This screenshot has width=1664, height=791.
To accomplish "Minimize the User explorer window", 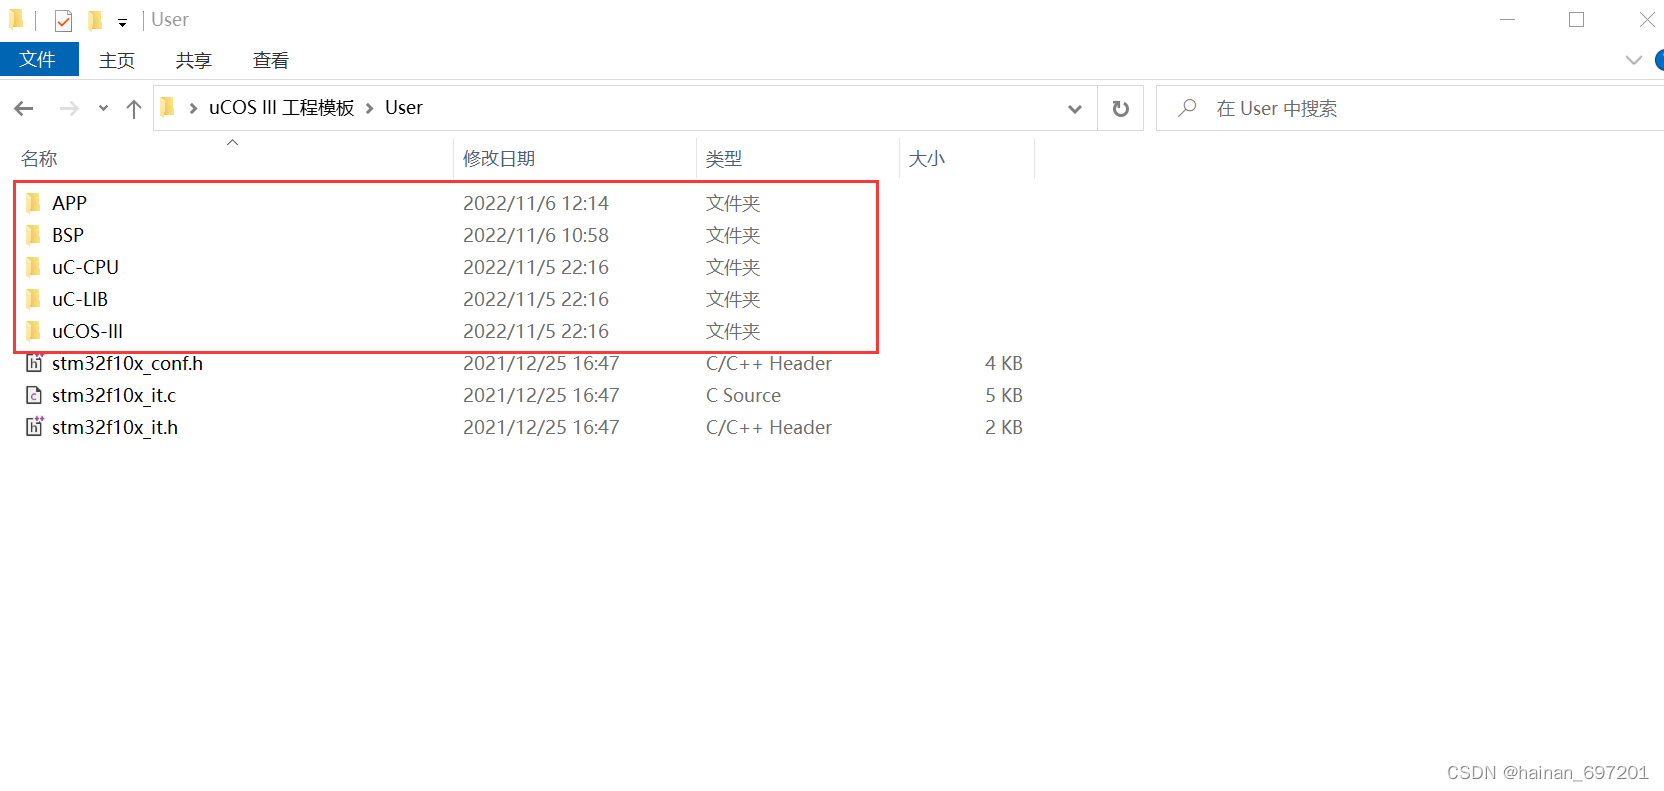I will [1508, 19].
